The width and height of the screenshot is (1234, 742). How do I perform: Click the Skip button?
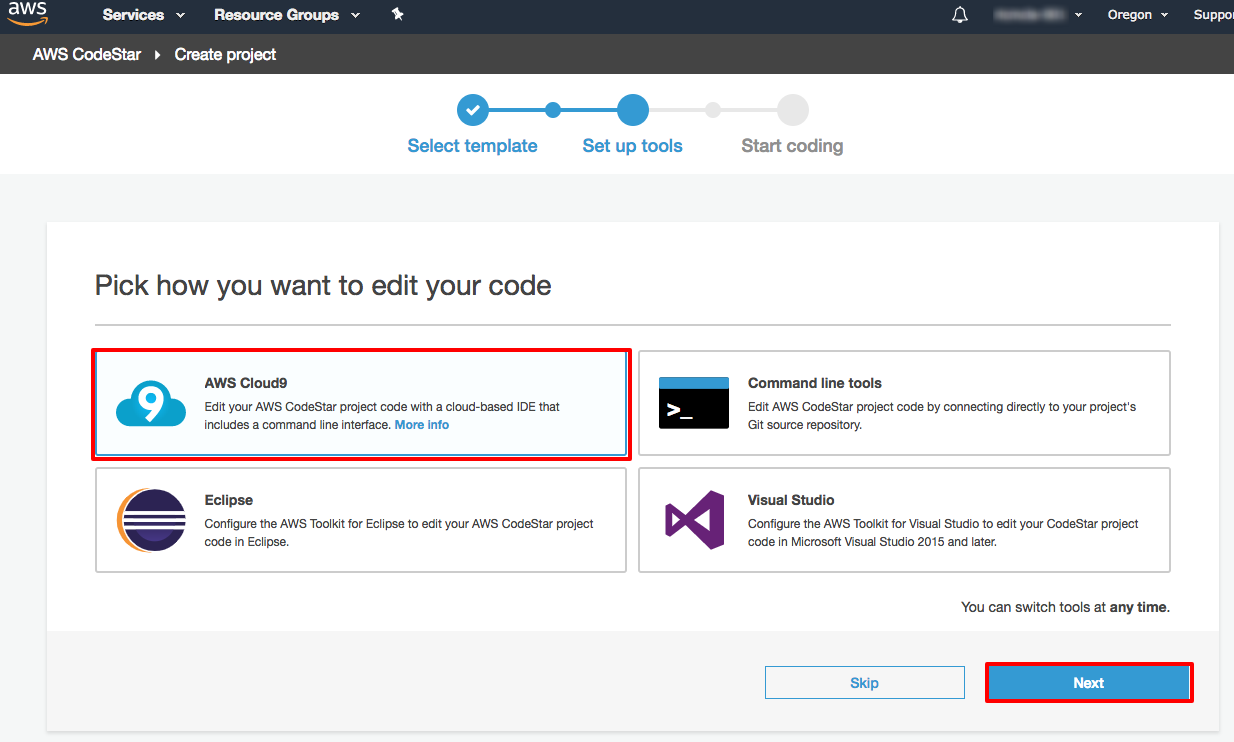(x=865, y=683)
